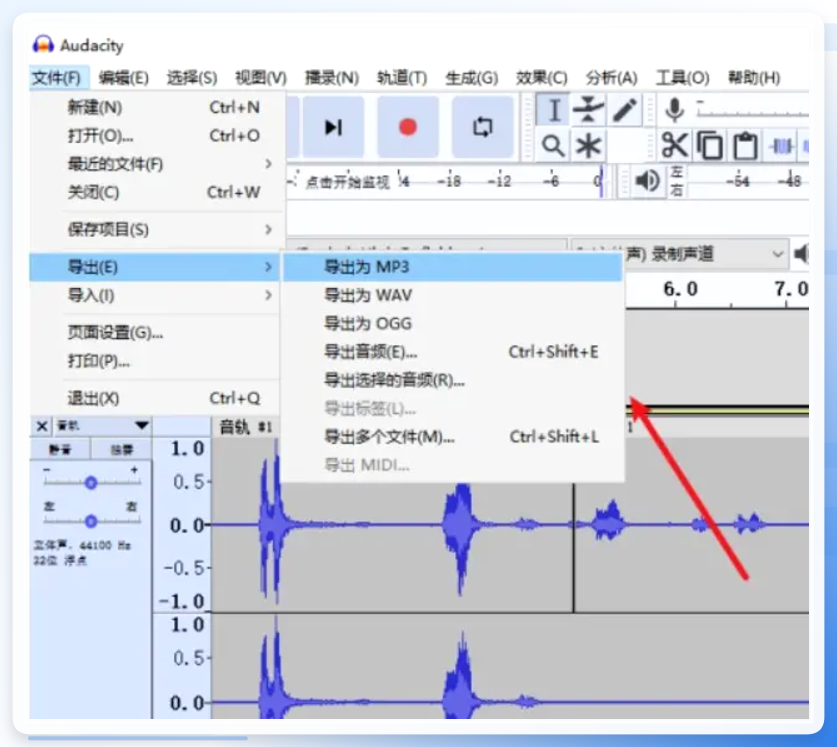The width and height of the screenshot is (837, 747).
Task: Click the 音轨 #1 clip title
Action: (246, 427)
